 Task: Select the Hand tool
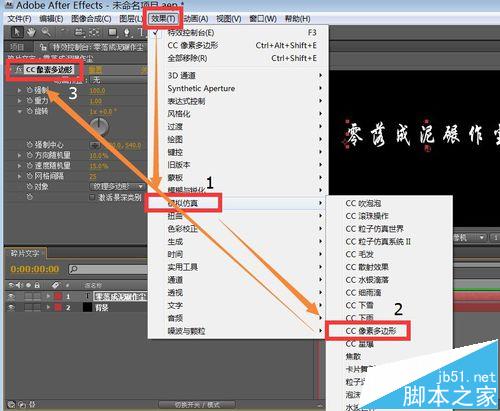(32, 32)
